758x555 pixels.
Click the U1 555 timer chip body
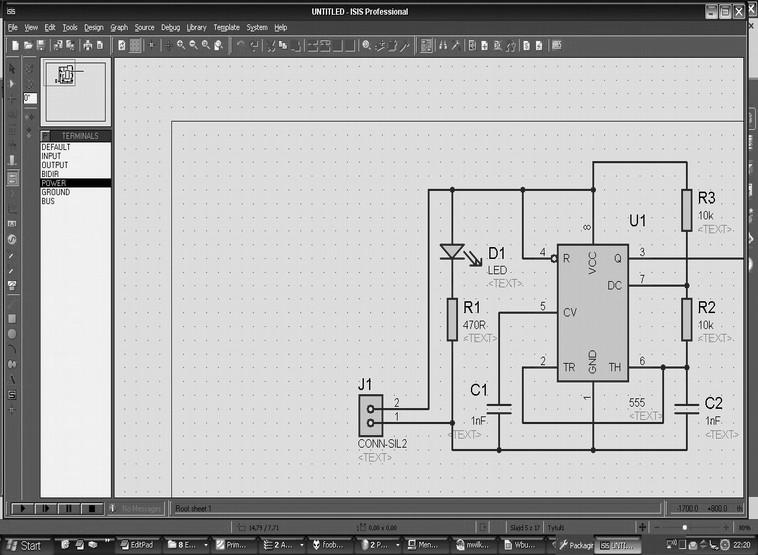pyautogui.click(x=593, y=313)
